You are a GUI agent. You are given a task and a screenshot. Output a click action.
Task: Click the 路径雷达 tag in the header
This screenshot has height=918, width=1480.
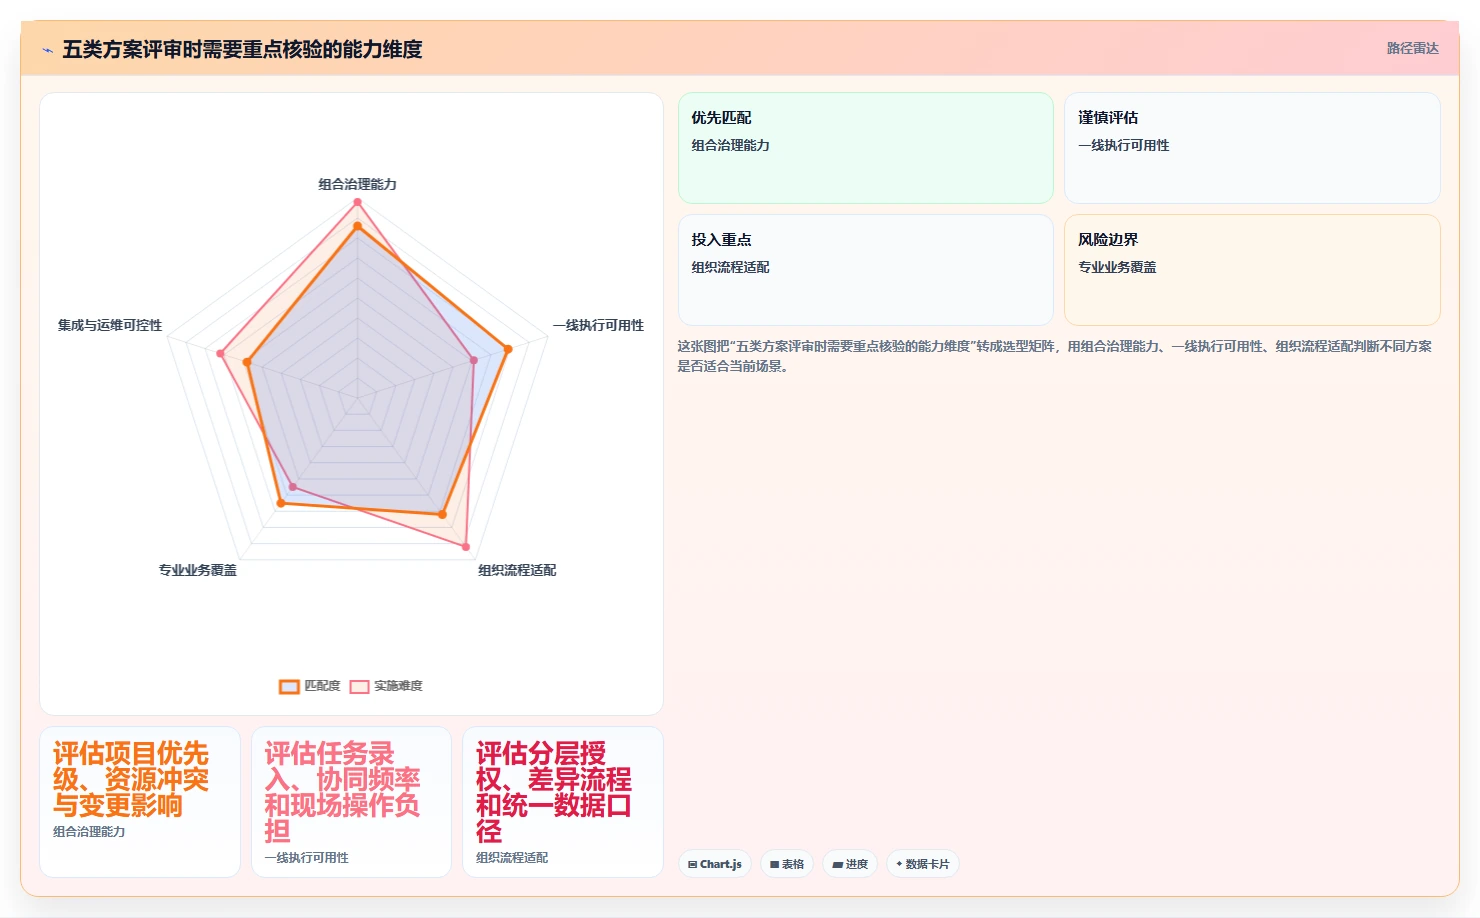pos(1412,48)
